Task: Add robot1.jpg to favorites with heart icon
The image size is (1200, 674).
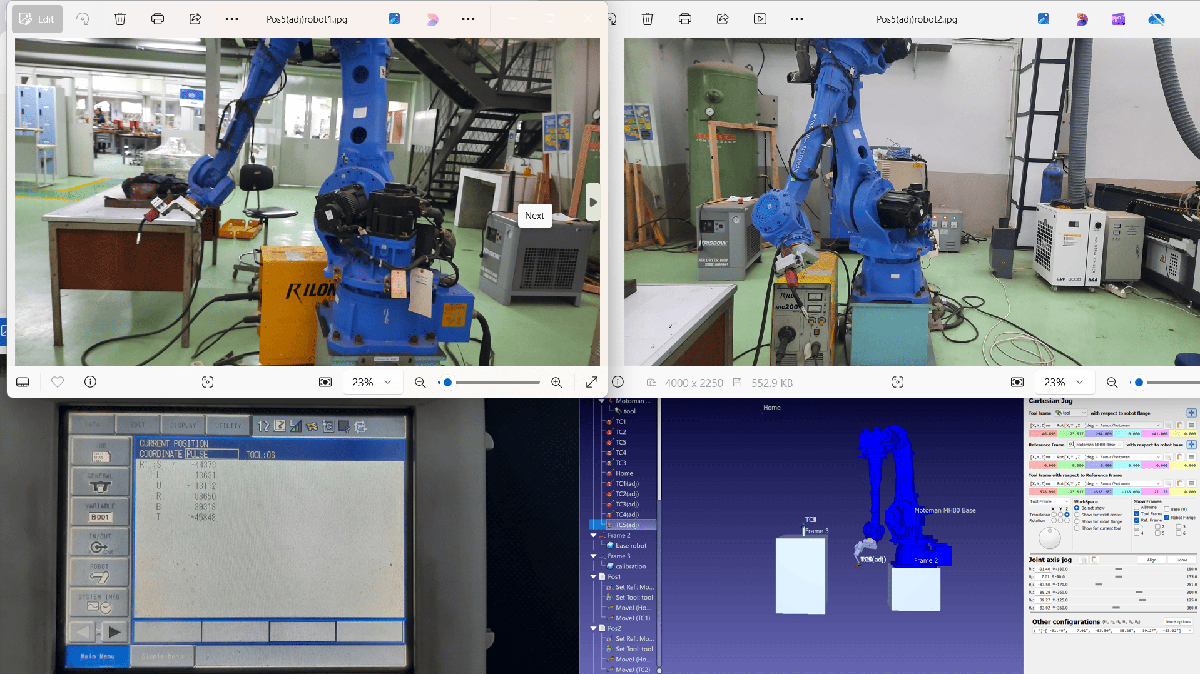Action: pyautogui.click(x=57, y=382)
